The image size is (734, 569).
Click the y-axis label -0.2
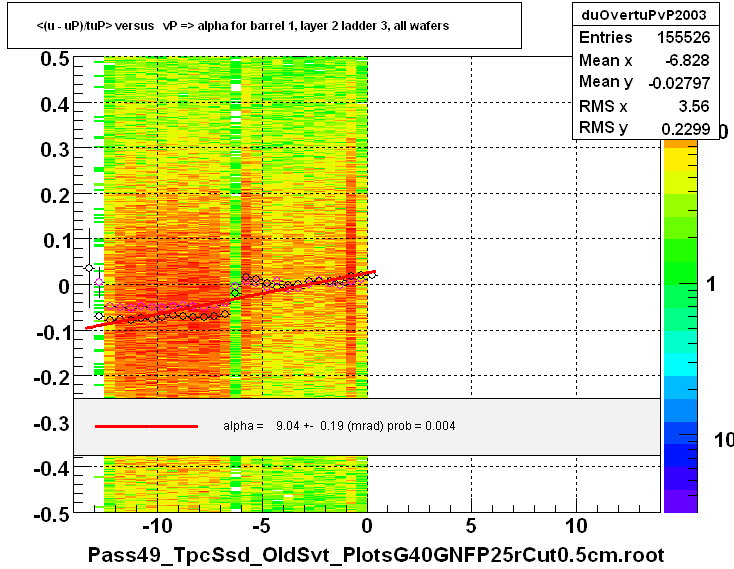[x=51, y=378]
